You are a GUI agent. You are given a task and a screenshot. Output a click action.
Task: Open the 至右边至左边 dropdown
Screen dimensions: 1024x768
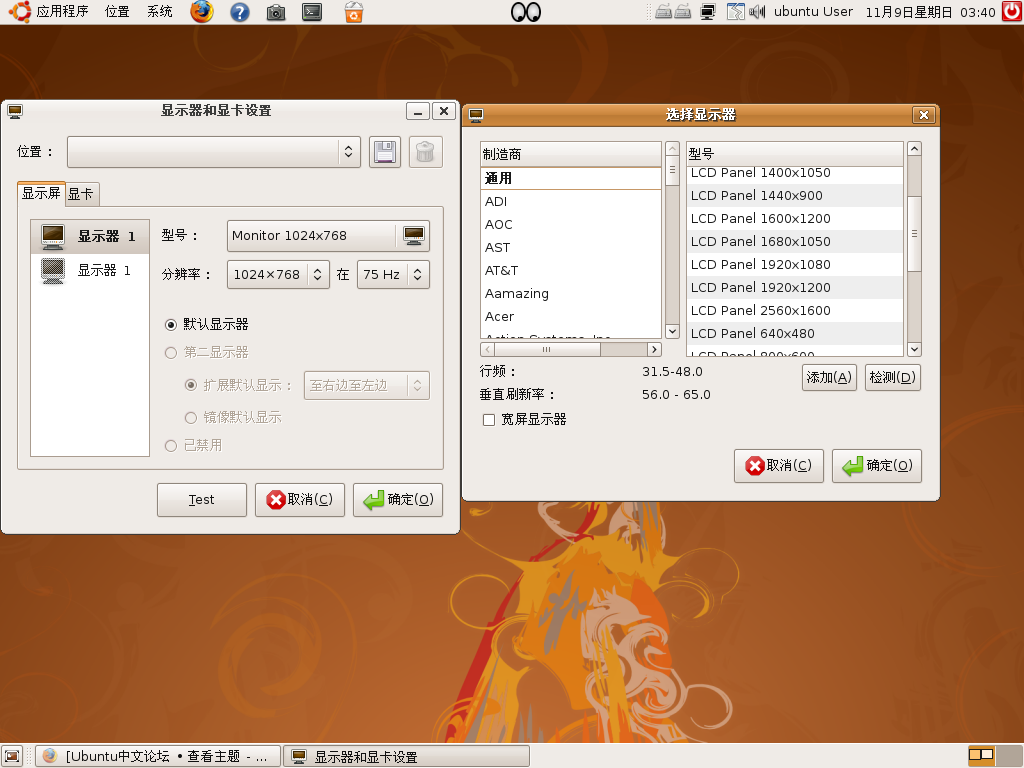(x=366, y=385)
